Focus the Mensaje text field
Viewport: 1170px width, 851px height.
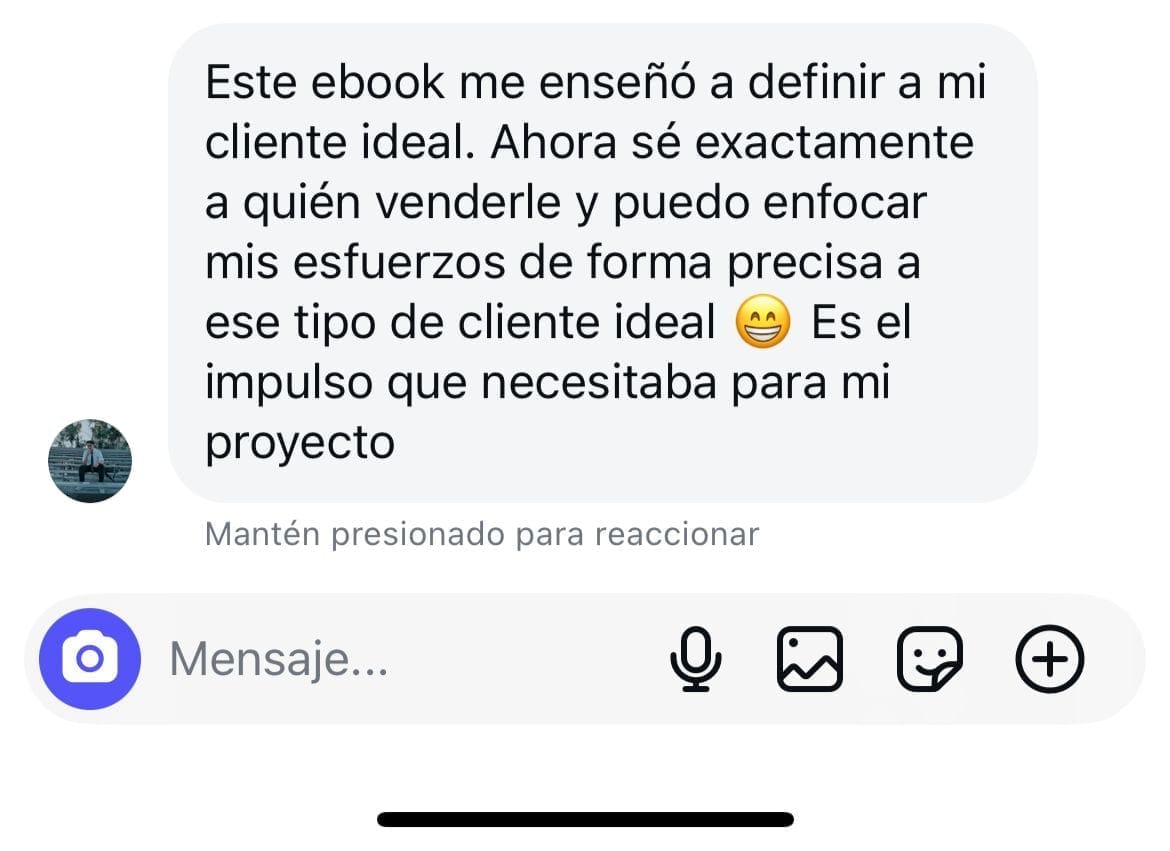[403, 659]
